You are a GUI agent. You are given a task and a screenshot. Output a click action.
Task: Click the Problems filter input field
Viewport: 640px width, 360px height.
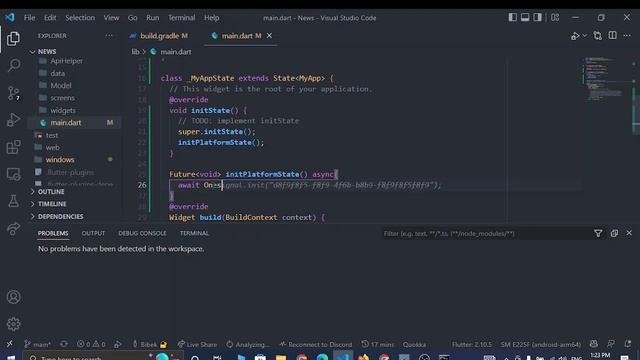click(x=486, y=233)
